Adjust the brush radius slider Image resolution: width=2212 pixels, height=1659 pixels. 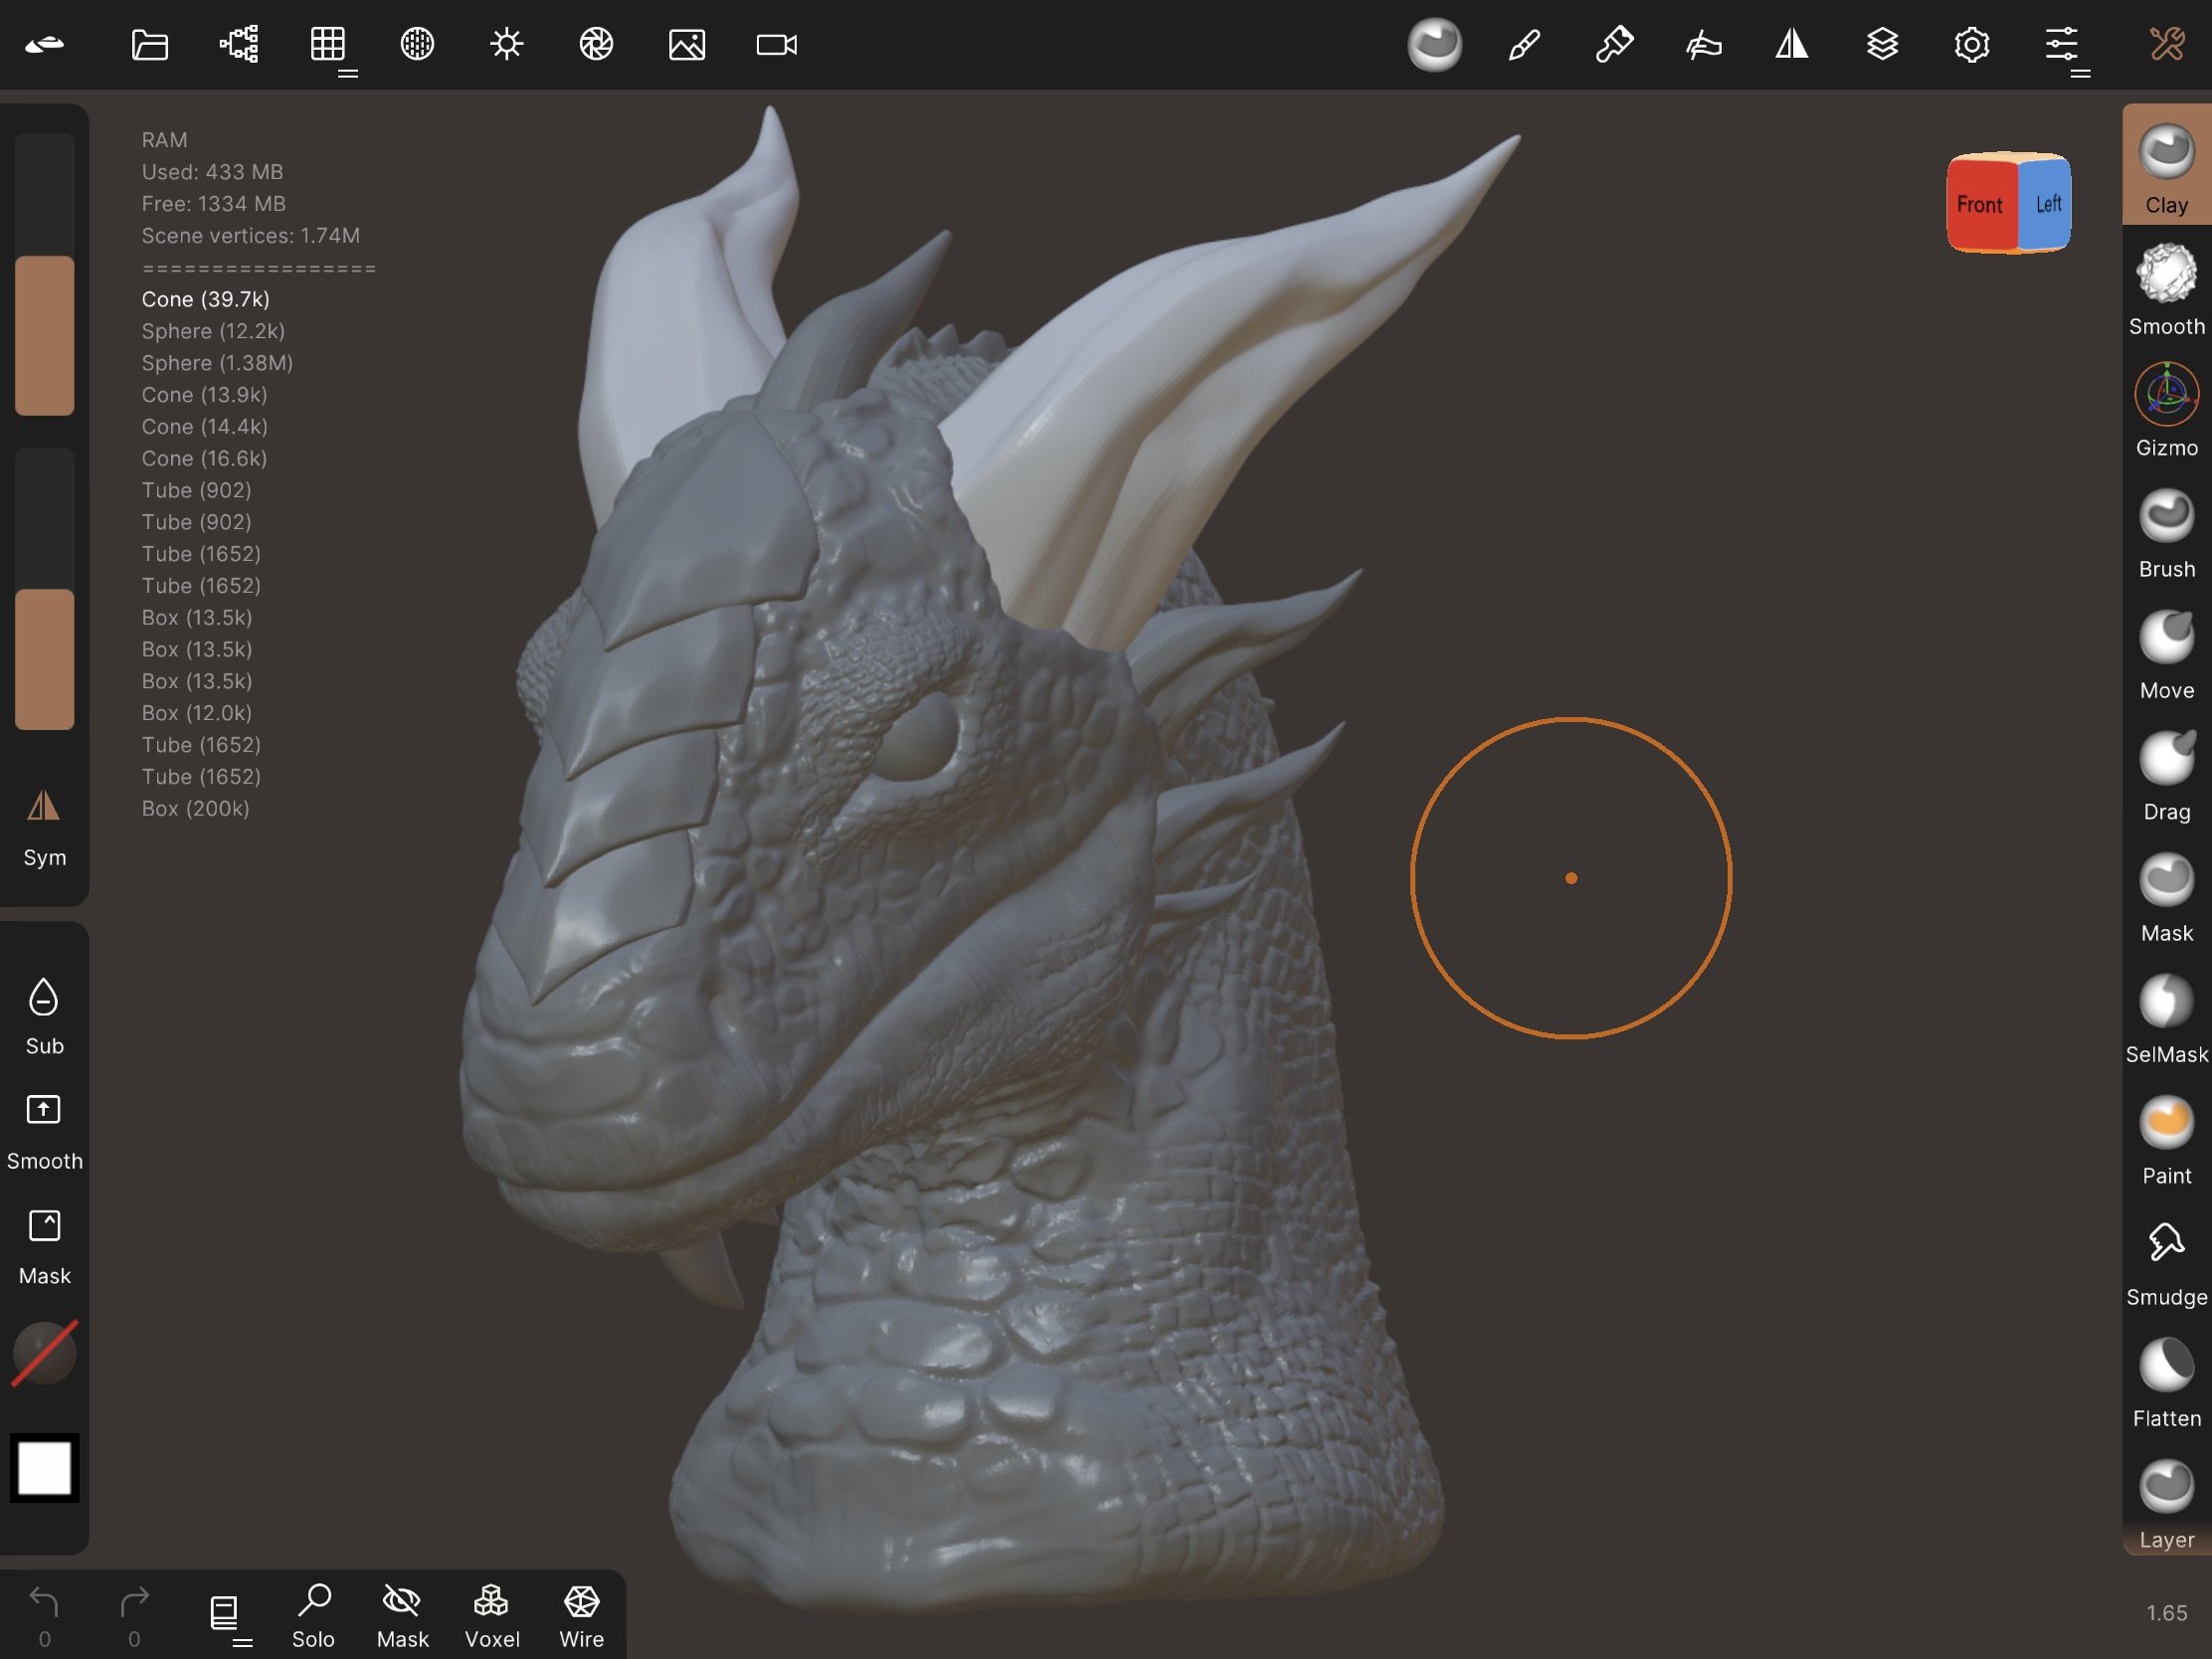tap(44, 274)
